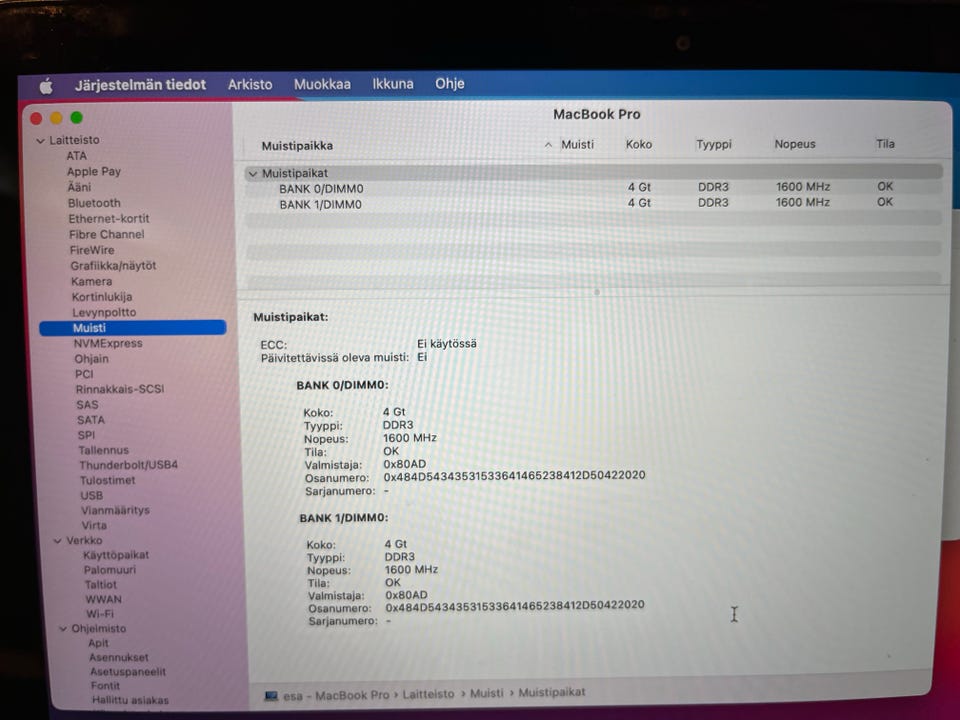Select Levynpoltto in sidebar

pos(104,313)
